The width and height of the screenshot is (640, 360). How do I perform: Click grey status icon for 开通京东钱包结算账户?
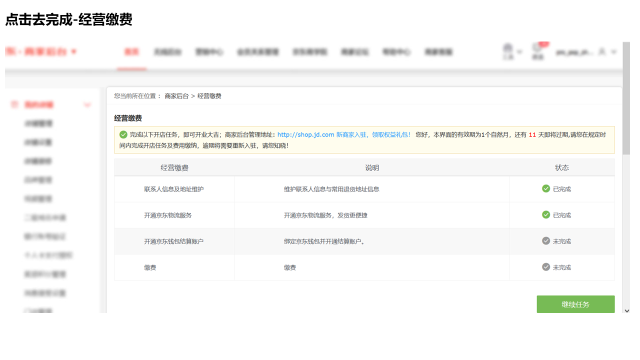coord(546,241)
